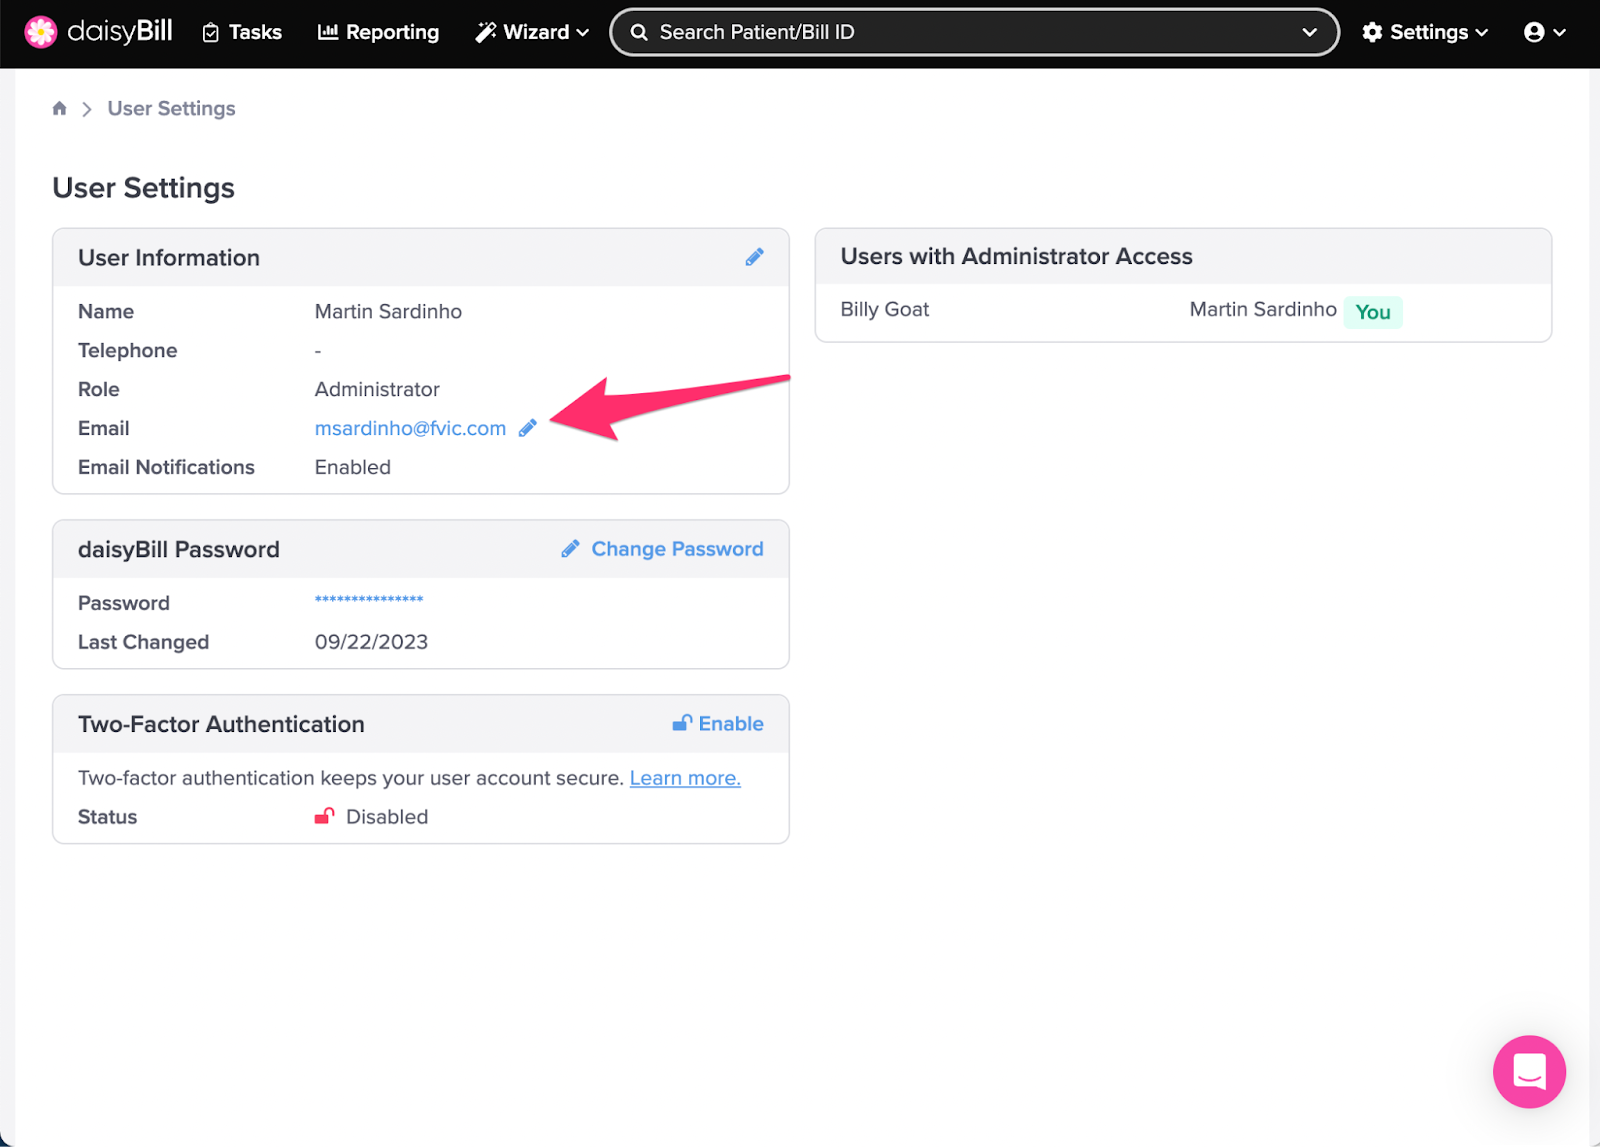Image resolution: width=1600 pixels, height=1147 pixels.
Task: Expand the search bar dropdown chevron
Action: tap(1309, 32)
